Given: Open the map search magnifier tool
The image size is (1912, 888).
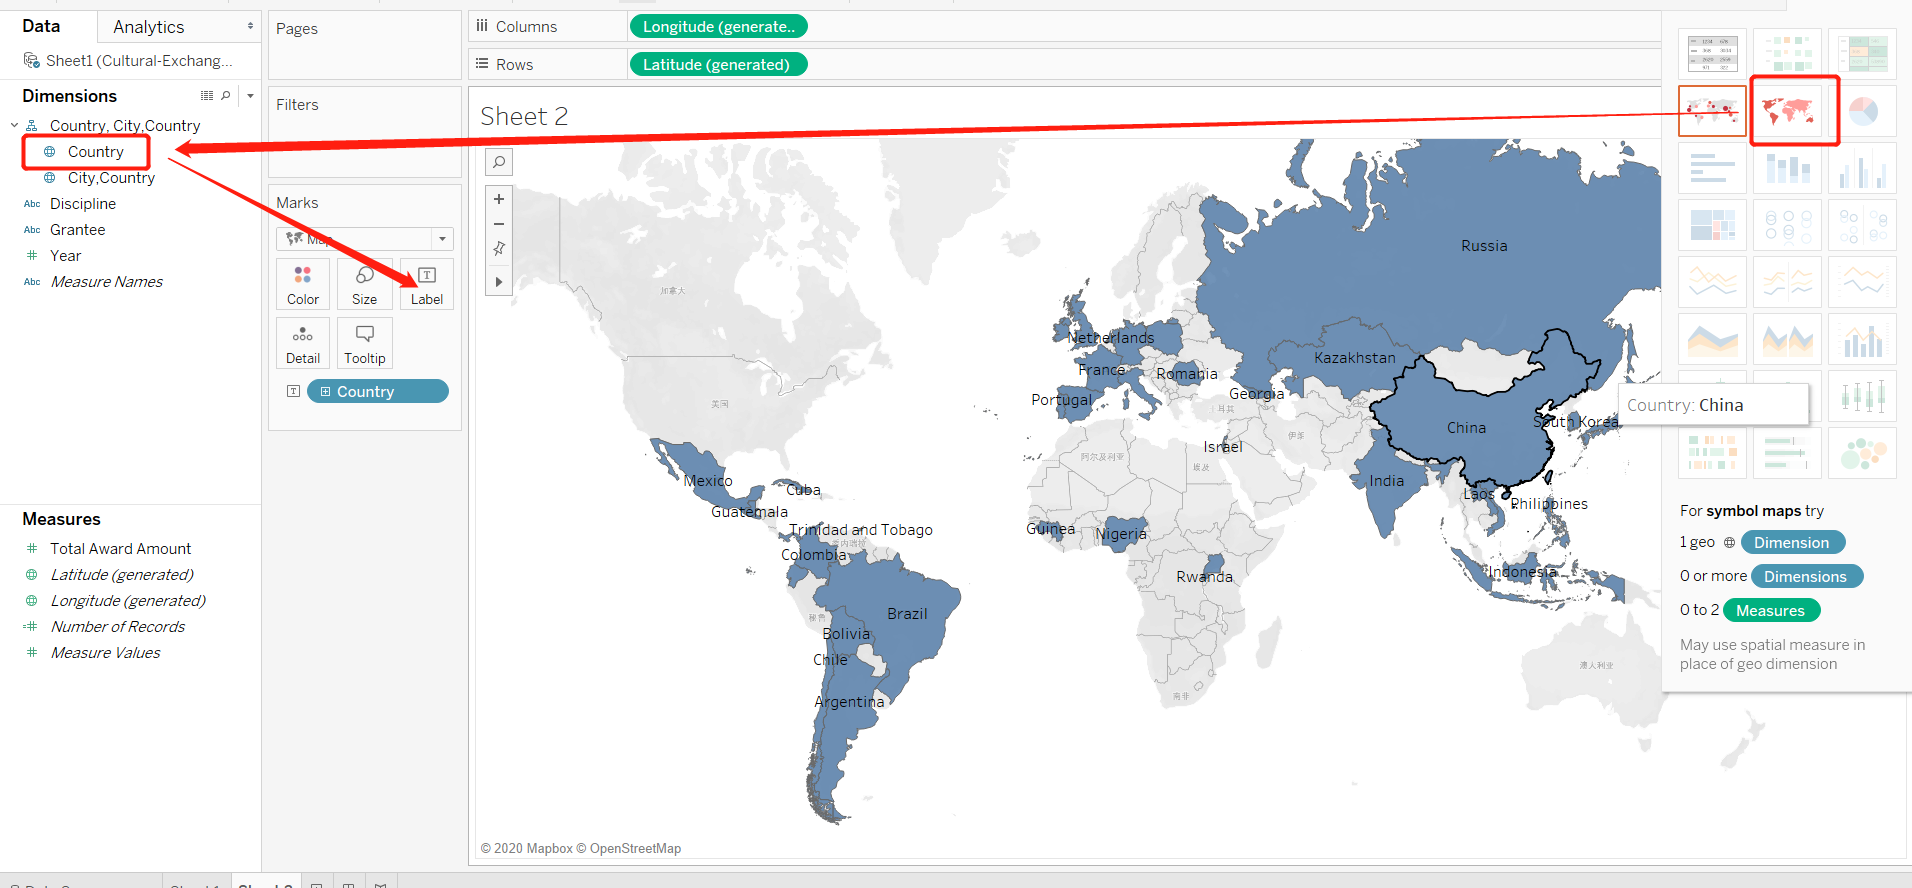Looking at the screenshot, I should click(499, 162).
